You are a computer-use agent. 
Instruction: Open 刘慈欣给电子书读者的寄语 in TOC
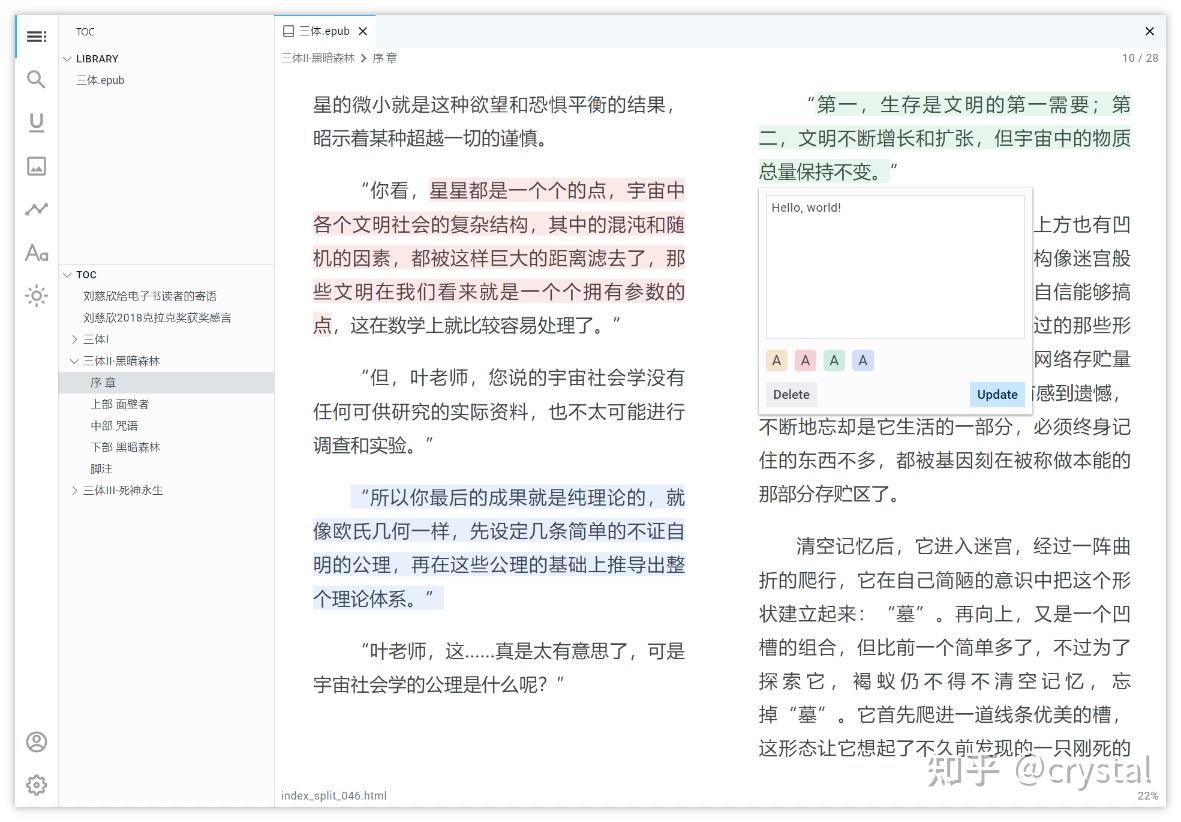[150, 296]
